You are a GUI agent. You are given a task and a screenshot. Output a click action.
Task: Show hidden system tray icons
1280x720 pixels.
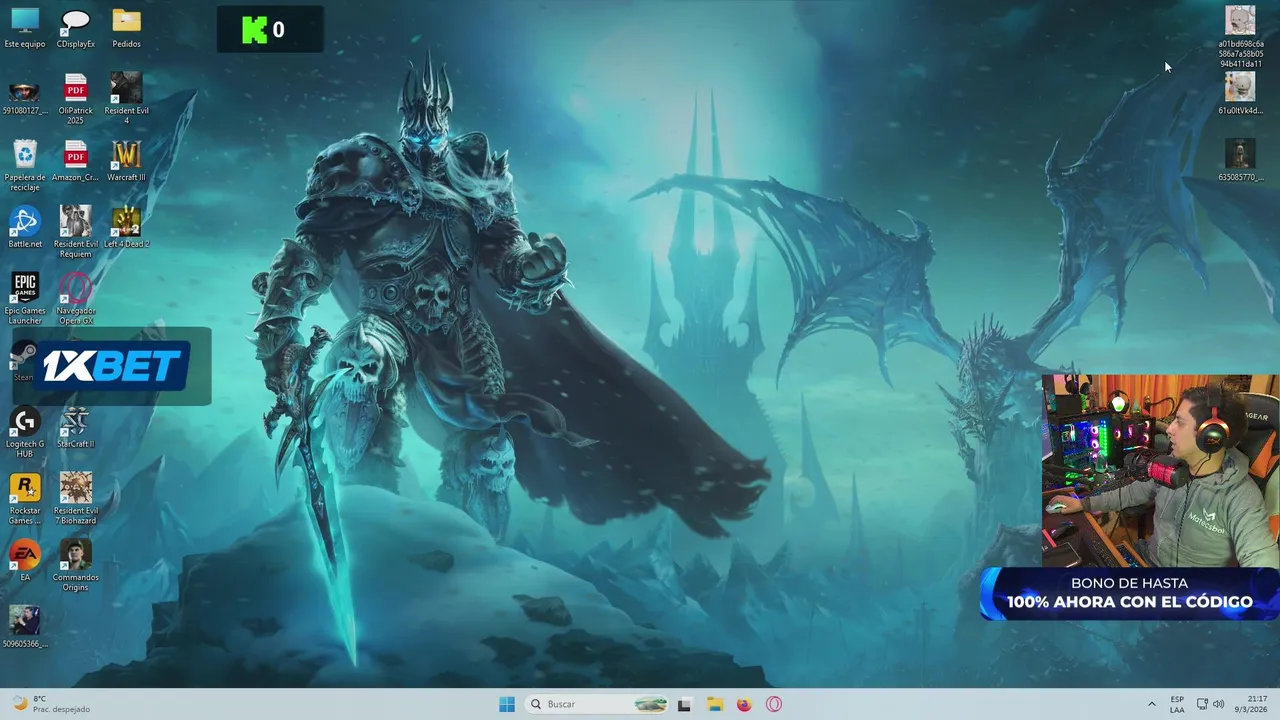pyautogui.click(x=1151, y=704)
